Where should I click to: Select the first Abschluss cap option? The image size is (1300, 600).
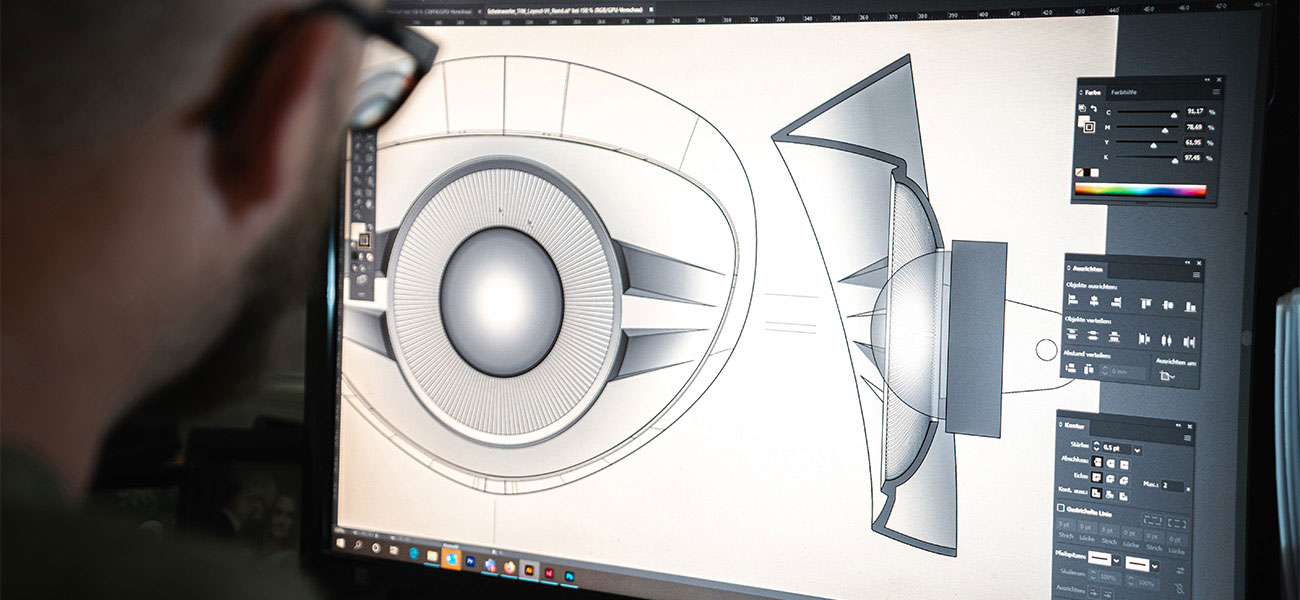pos(1097,461)
